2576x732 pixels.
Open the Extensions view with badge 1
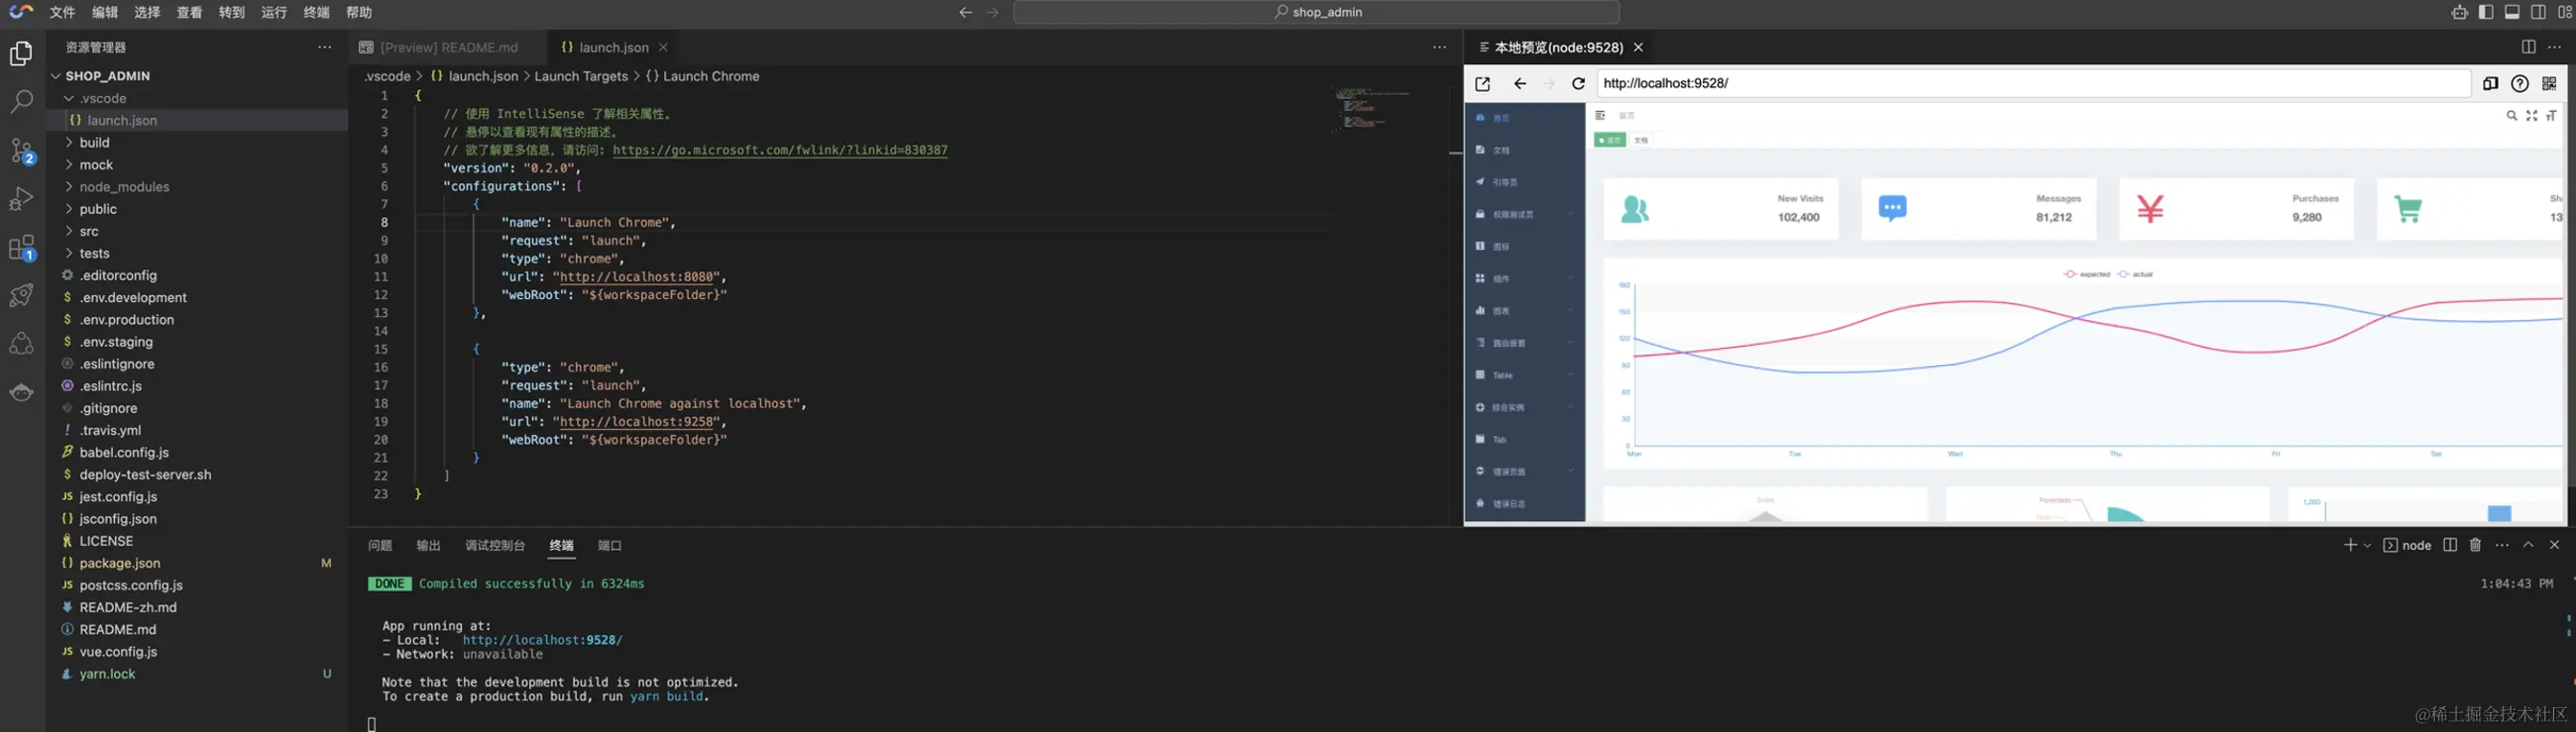coord(22,248)
